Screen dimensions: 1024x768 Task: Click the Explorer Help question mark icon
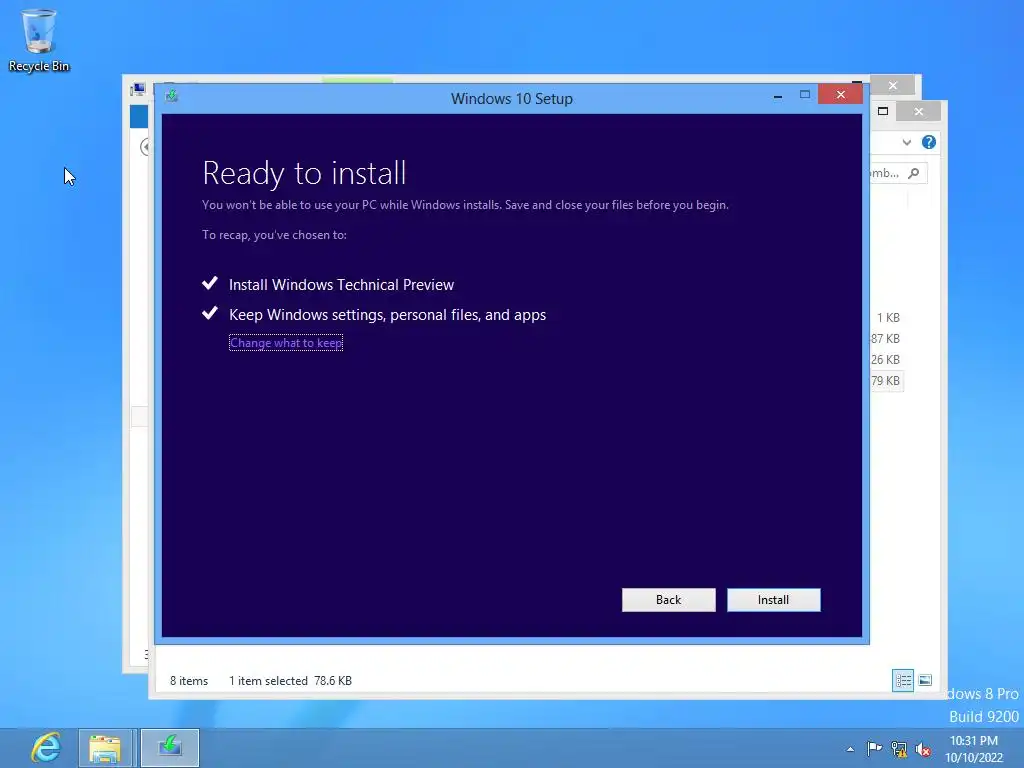929,142
